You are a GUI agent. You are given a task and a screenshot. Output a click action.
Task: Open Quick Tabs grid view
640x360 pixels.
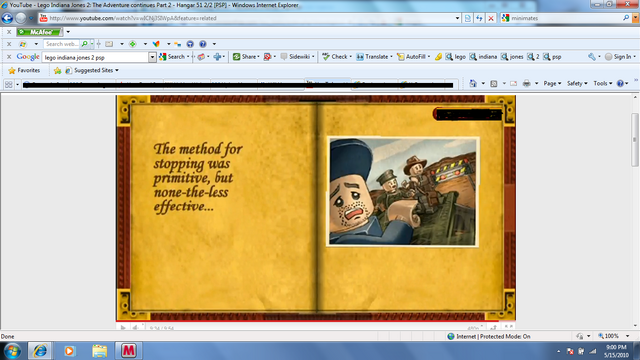[8, 84]
